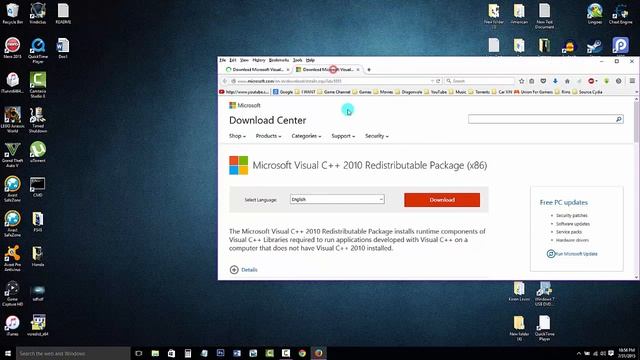The width and height of the screenshot is (640, 360).
Task: Open Chrome from the taskbar
Action: point(302,353)
